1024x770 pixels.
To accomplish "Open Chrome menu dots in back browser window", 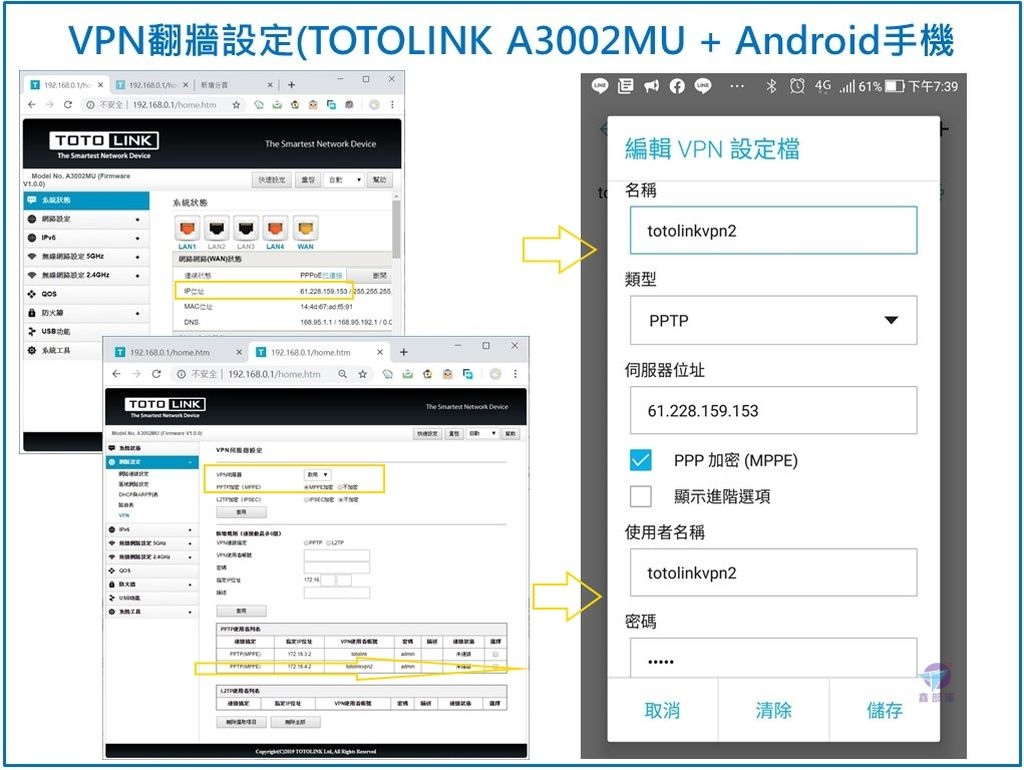I will coord(392,104).
